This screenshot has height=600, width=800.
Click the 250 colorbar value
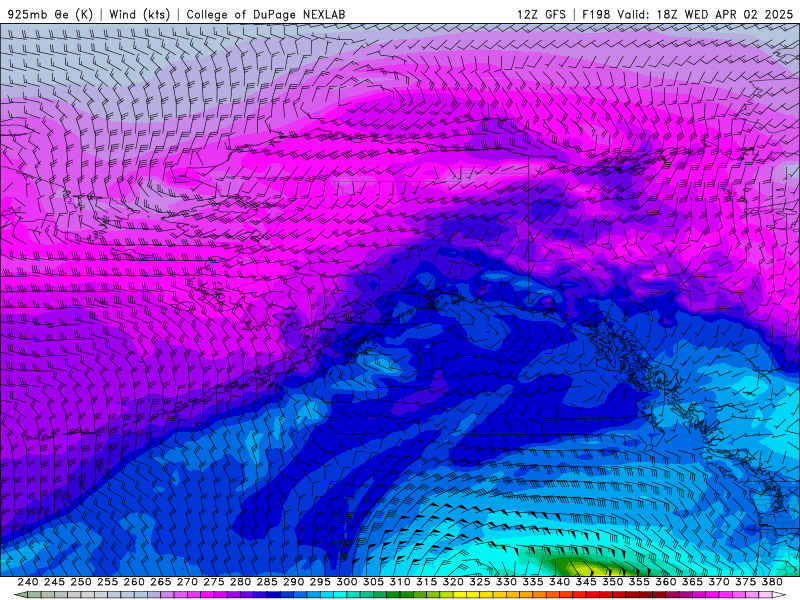[81, 582]
